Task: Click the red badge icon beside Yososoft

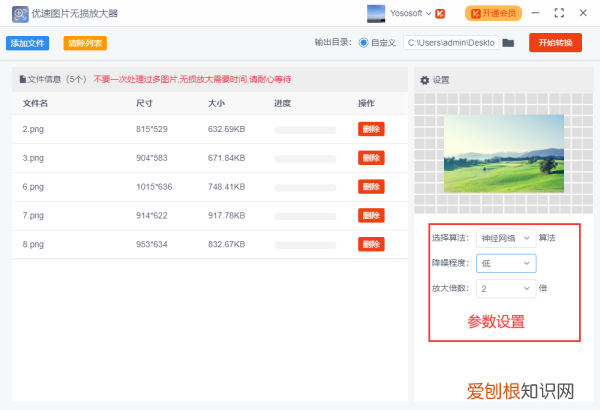Action: point(440,14)
